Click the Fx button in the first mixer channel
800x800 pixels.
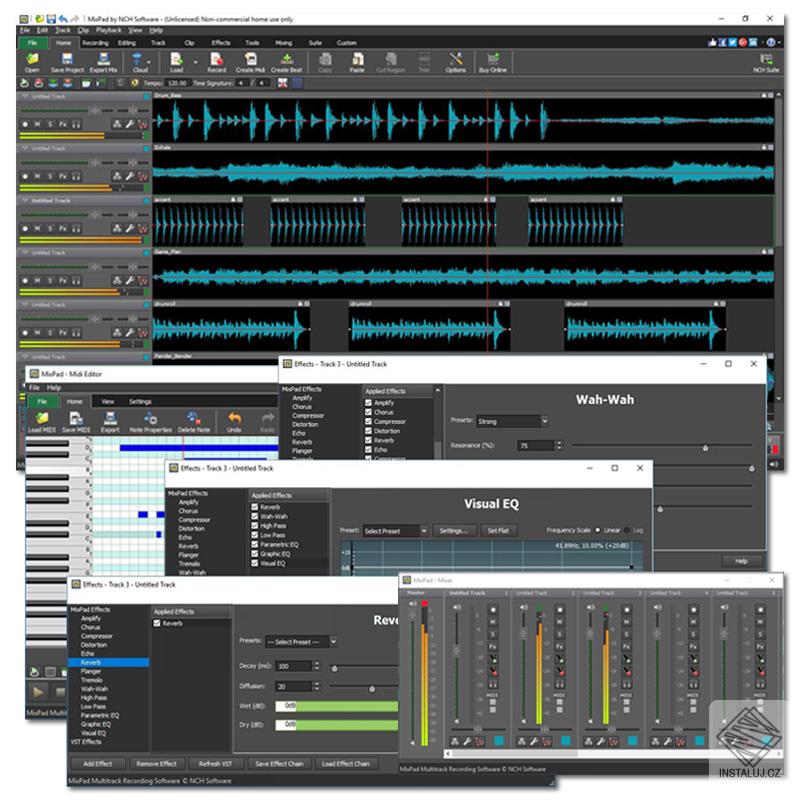click(493, 646)
